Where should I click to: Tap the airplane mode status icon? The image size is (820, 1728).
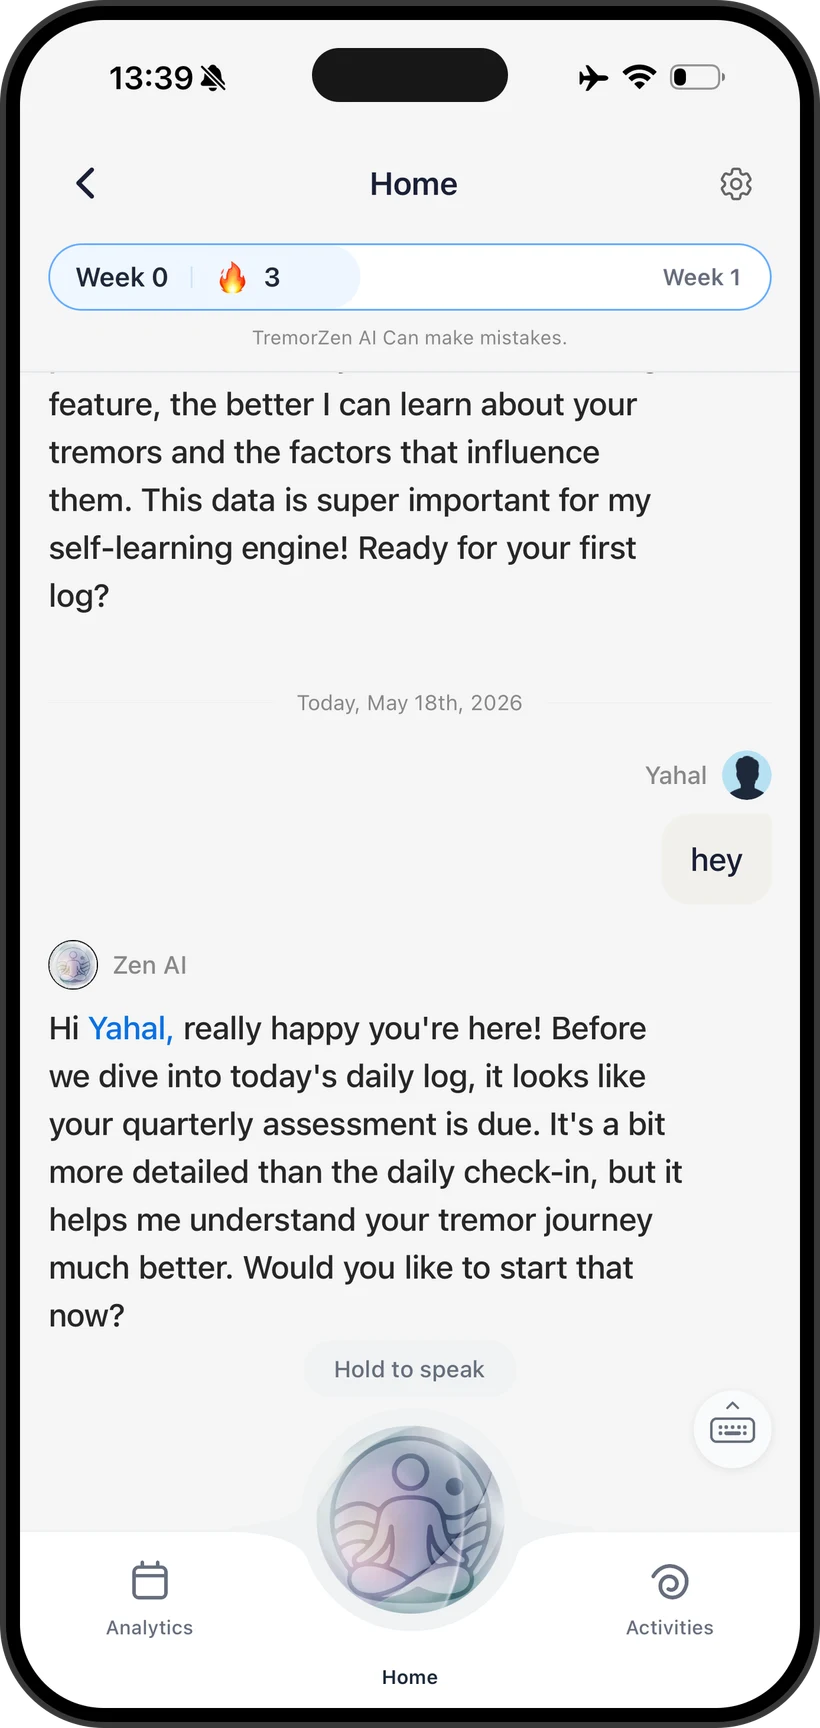(593, 77)
